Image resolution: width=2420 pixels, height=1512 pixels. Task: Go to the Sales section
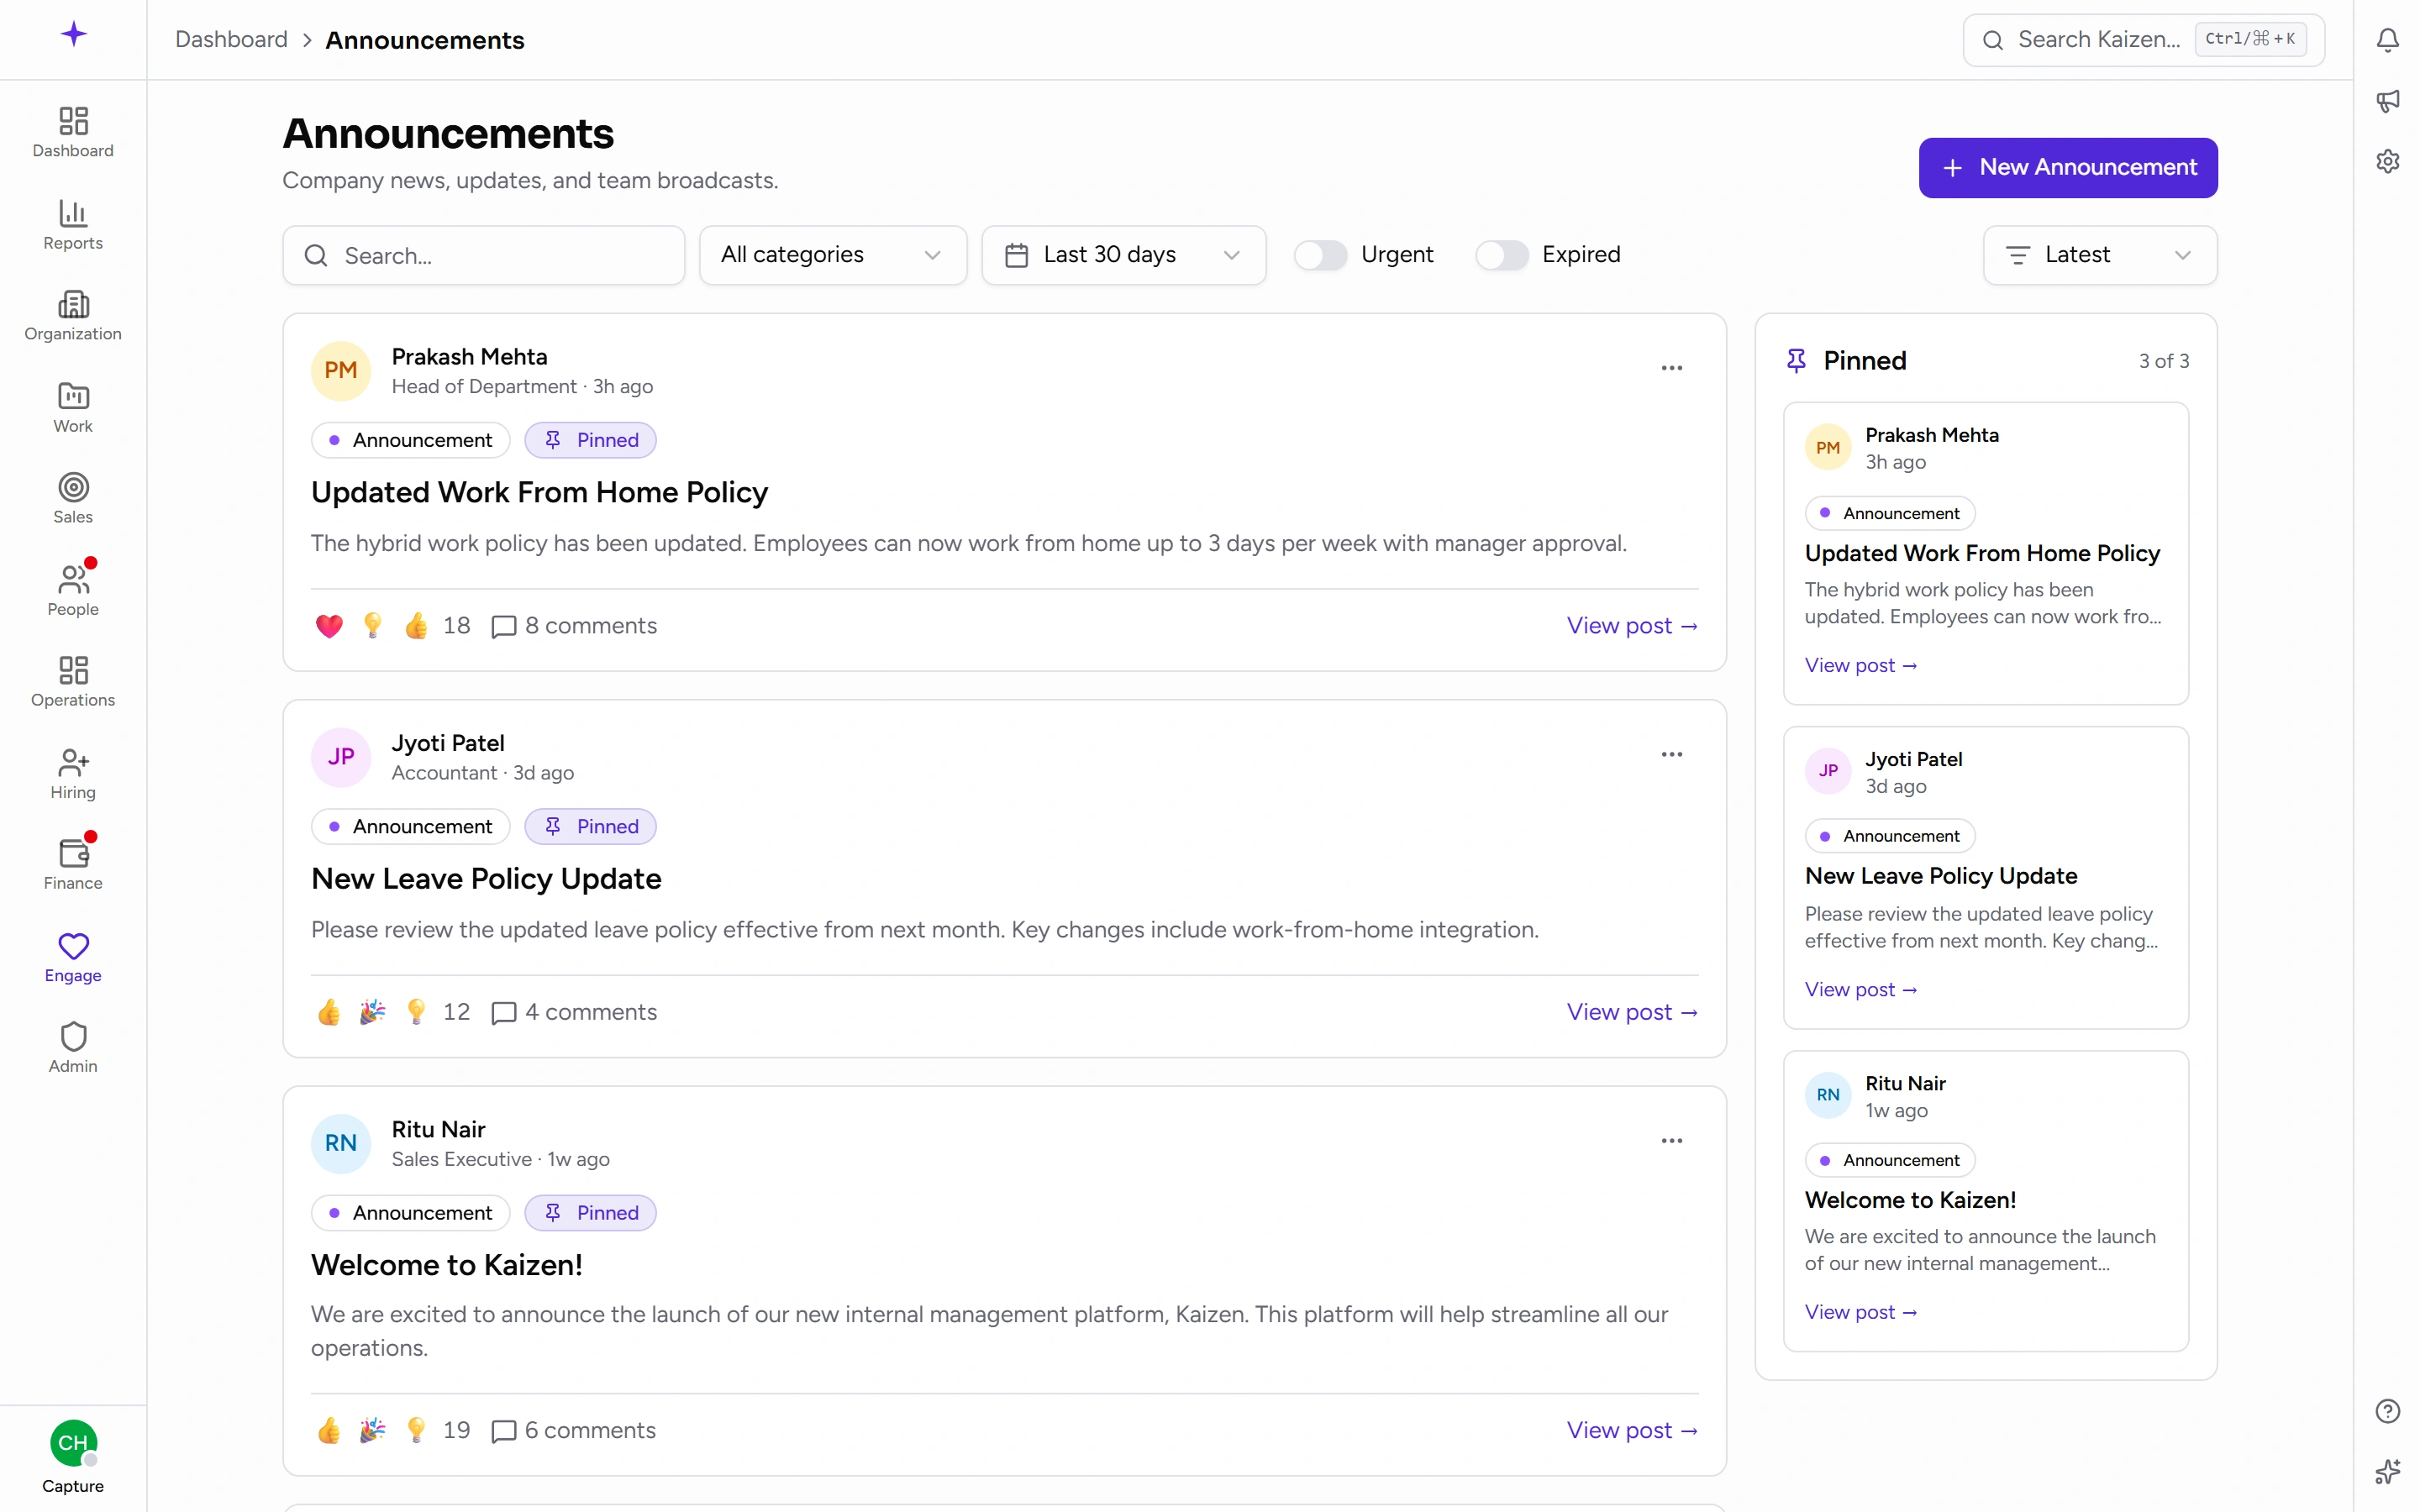point(73,499)
